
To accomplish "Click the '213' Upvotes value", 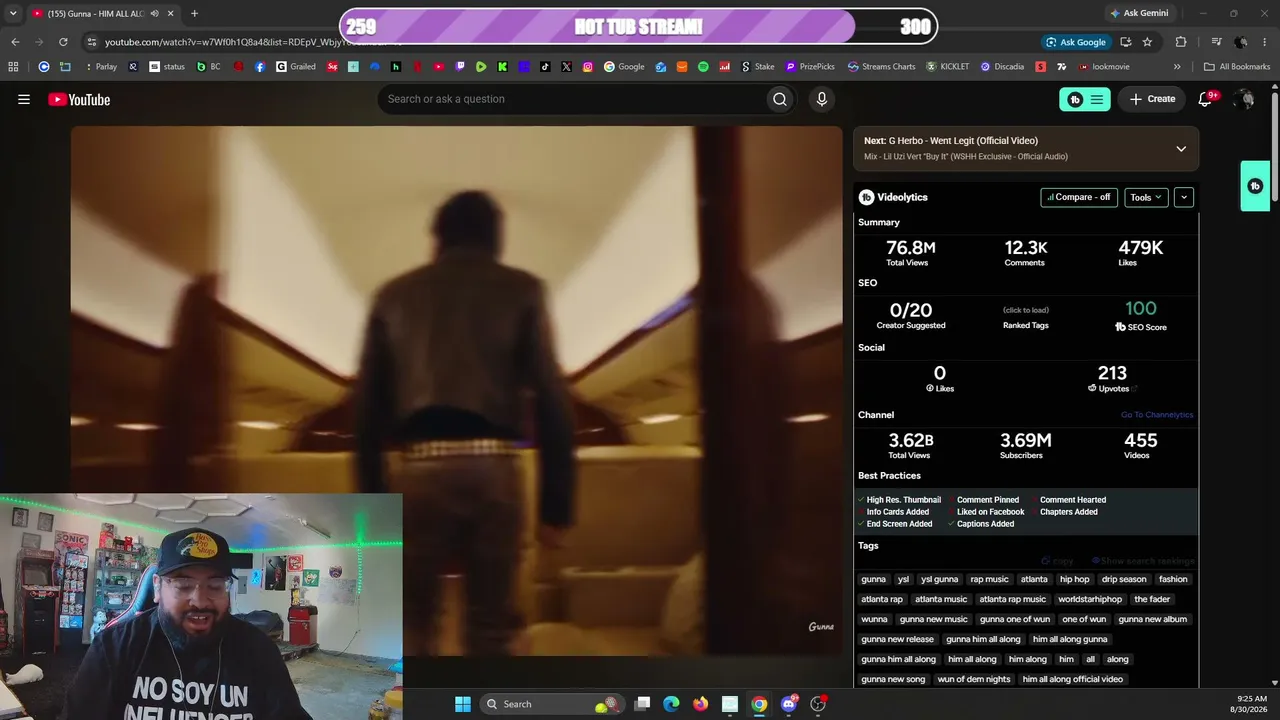I will pos(1112,373).
